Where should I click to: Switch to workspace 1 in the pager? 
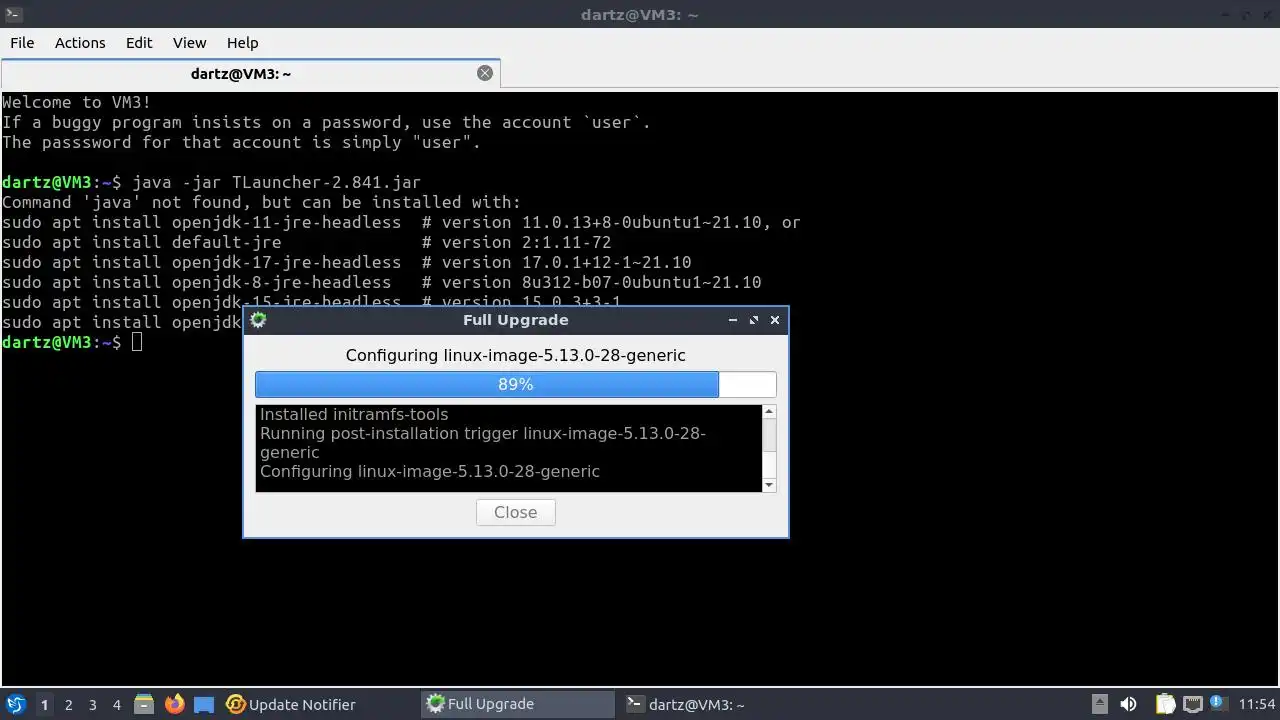[44, 705]
